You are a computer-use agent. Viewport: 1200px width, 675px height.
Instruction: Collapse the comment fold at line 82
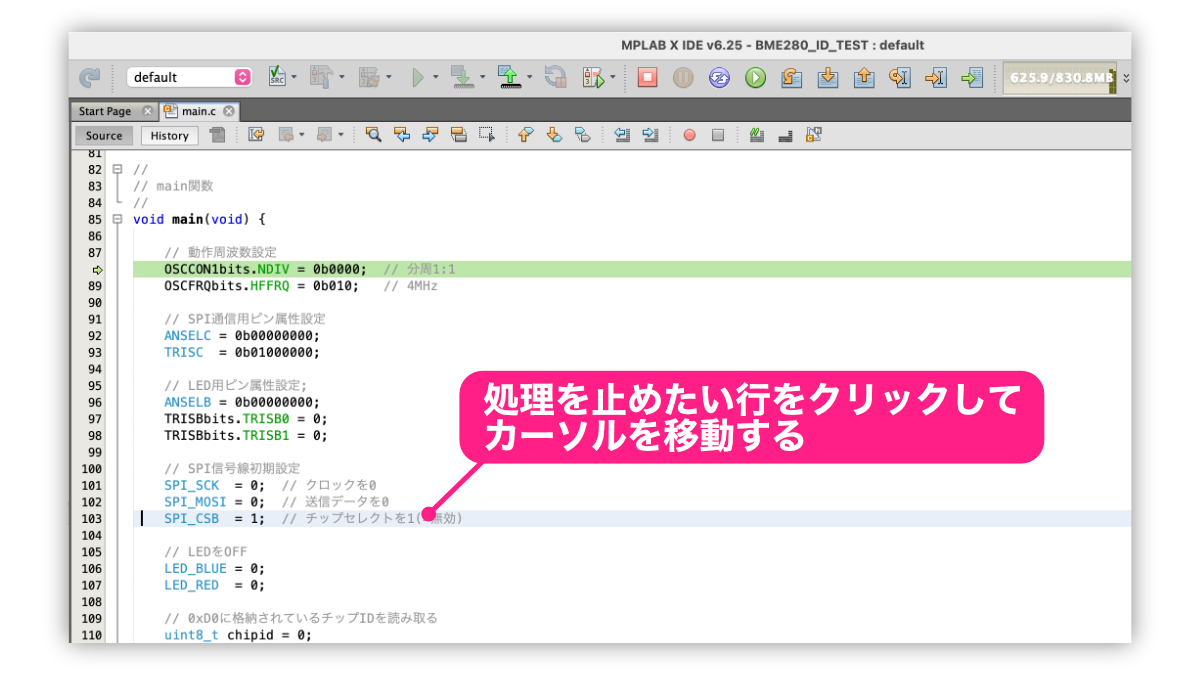118,169
